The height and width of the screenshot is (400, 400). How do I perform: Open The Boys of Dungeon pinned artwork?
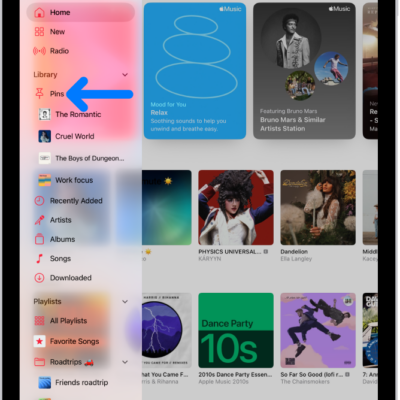[x=45, y=158]
